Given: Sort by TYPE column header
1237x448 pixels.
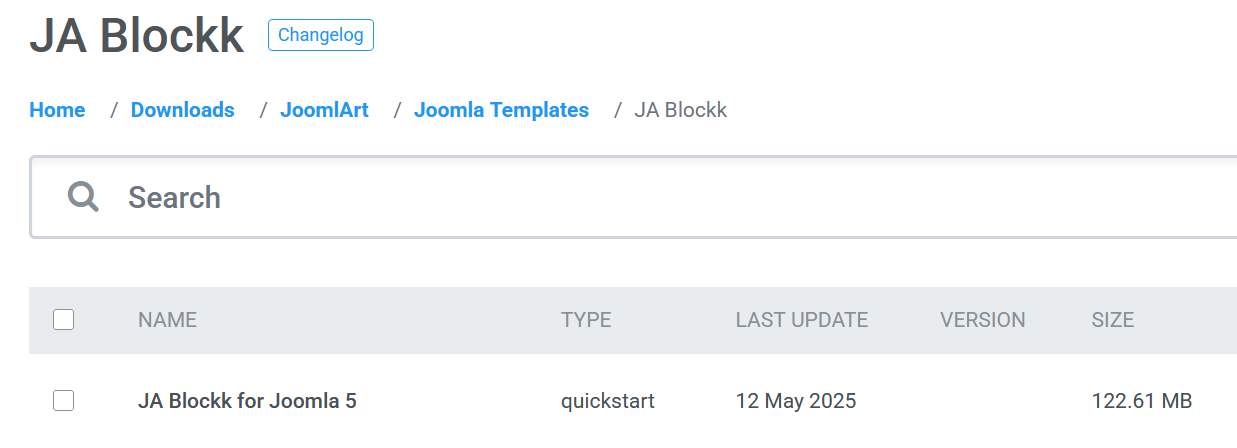Looking at the screenshot, I should point(586,320).
